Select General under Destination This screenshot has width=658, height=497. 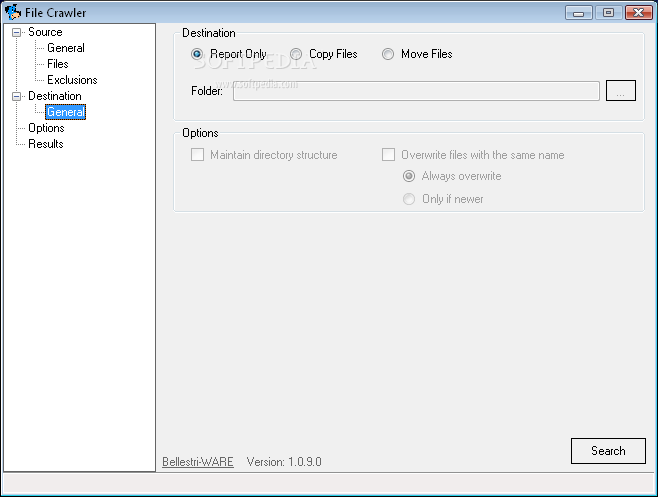pyautogui.click(x=66, y=112)
